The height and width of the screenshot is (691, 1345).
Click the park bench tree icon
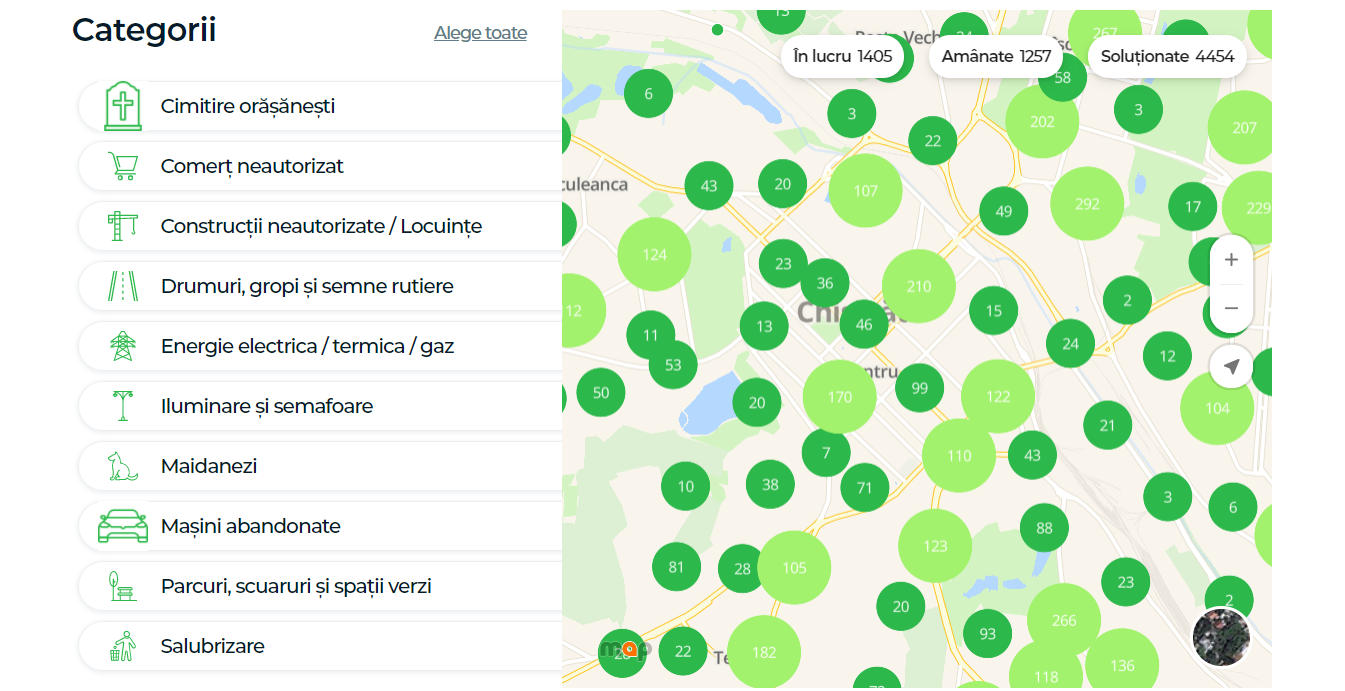tap(122, 586)
